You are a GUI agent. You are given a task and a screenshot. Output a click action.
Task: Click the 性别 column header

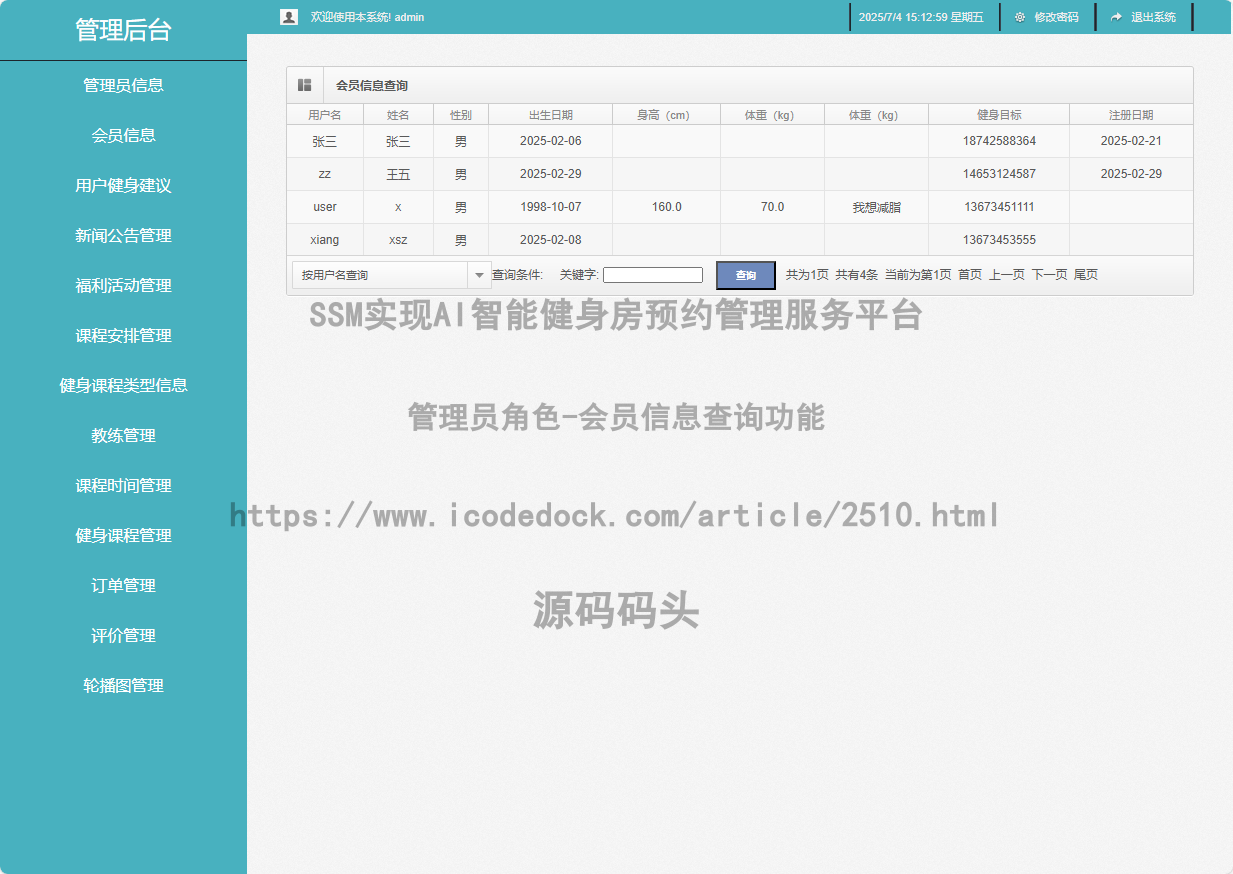click(x=461, y=115)
